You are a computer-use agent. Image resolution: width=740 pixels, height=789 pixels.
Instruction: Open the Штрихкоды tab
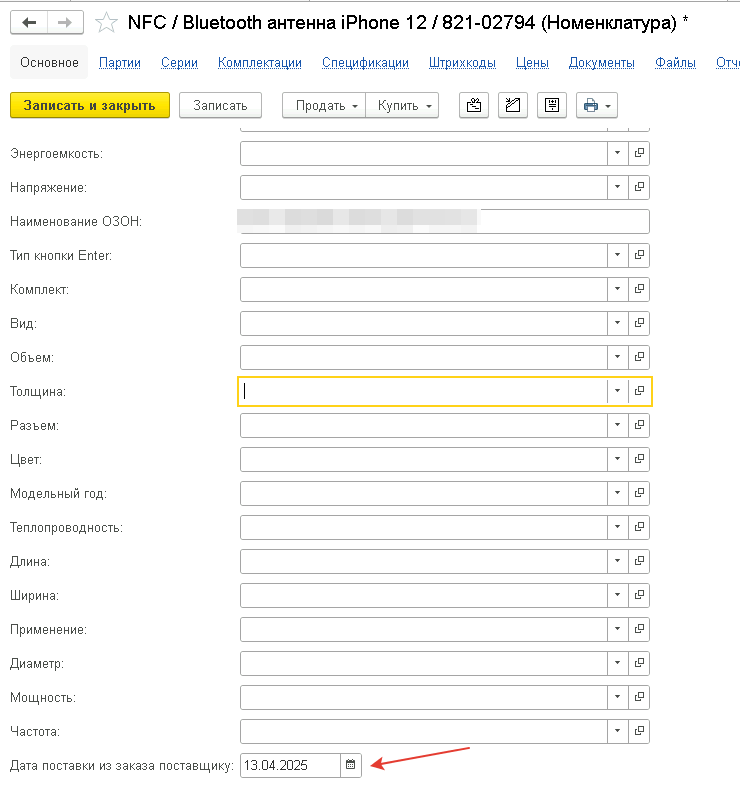pos(462,63)
